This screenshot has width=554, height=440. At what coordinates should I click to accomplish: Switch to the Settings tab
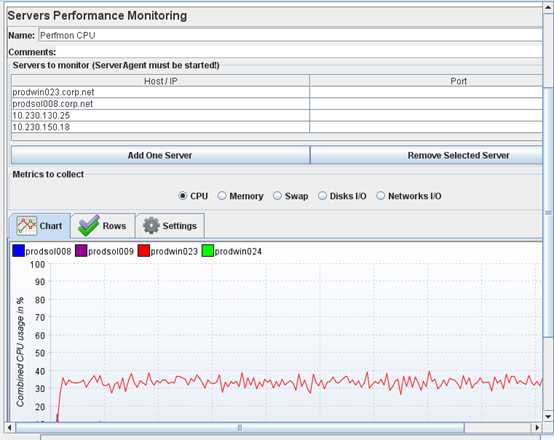tap(170, 226)
